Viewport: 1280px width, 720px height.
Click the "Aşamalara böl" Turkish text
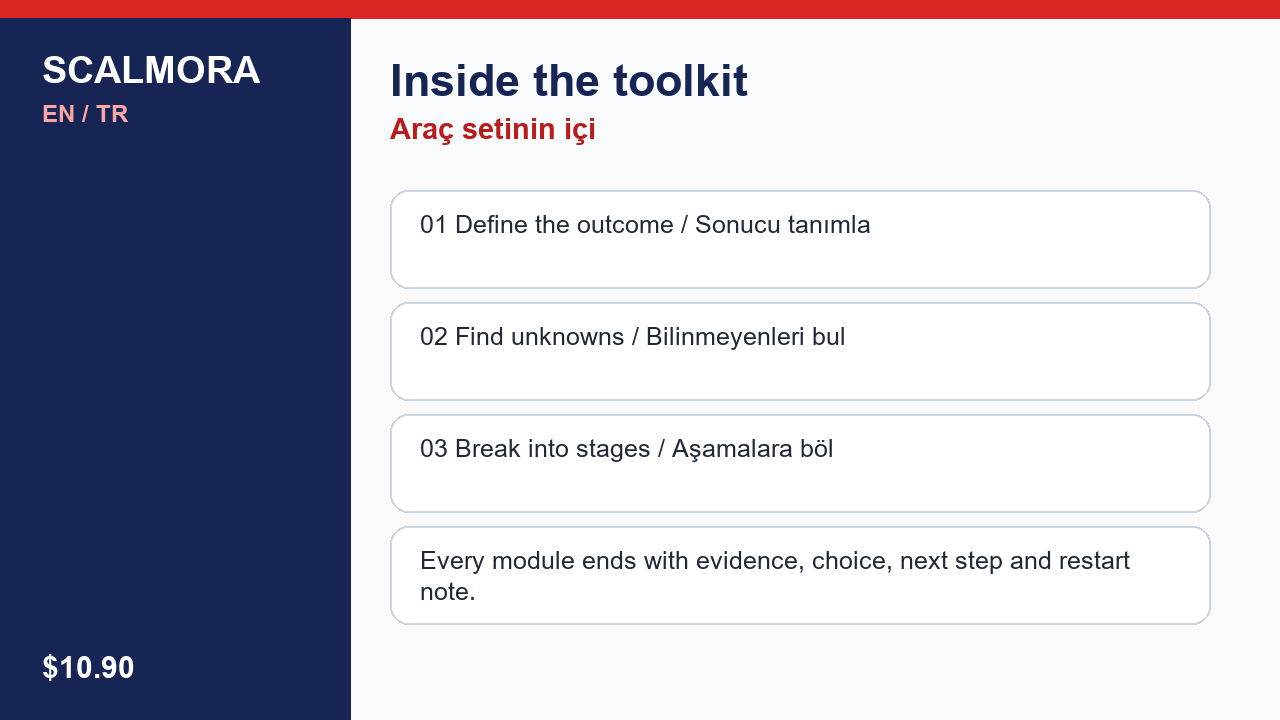coord(752,449)
